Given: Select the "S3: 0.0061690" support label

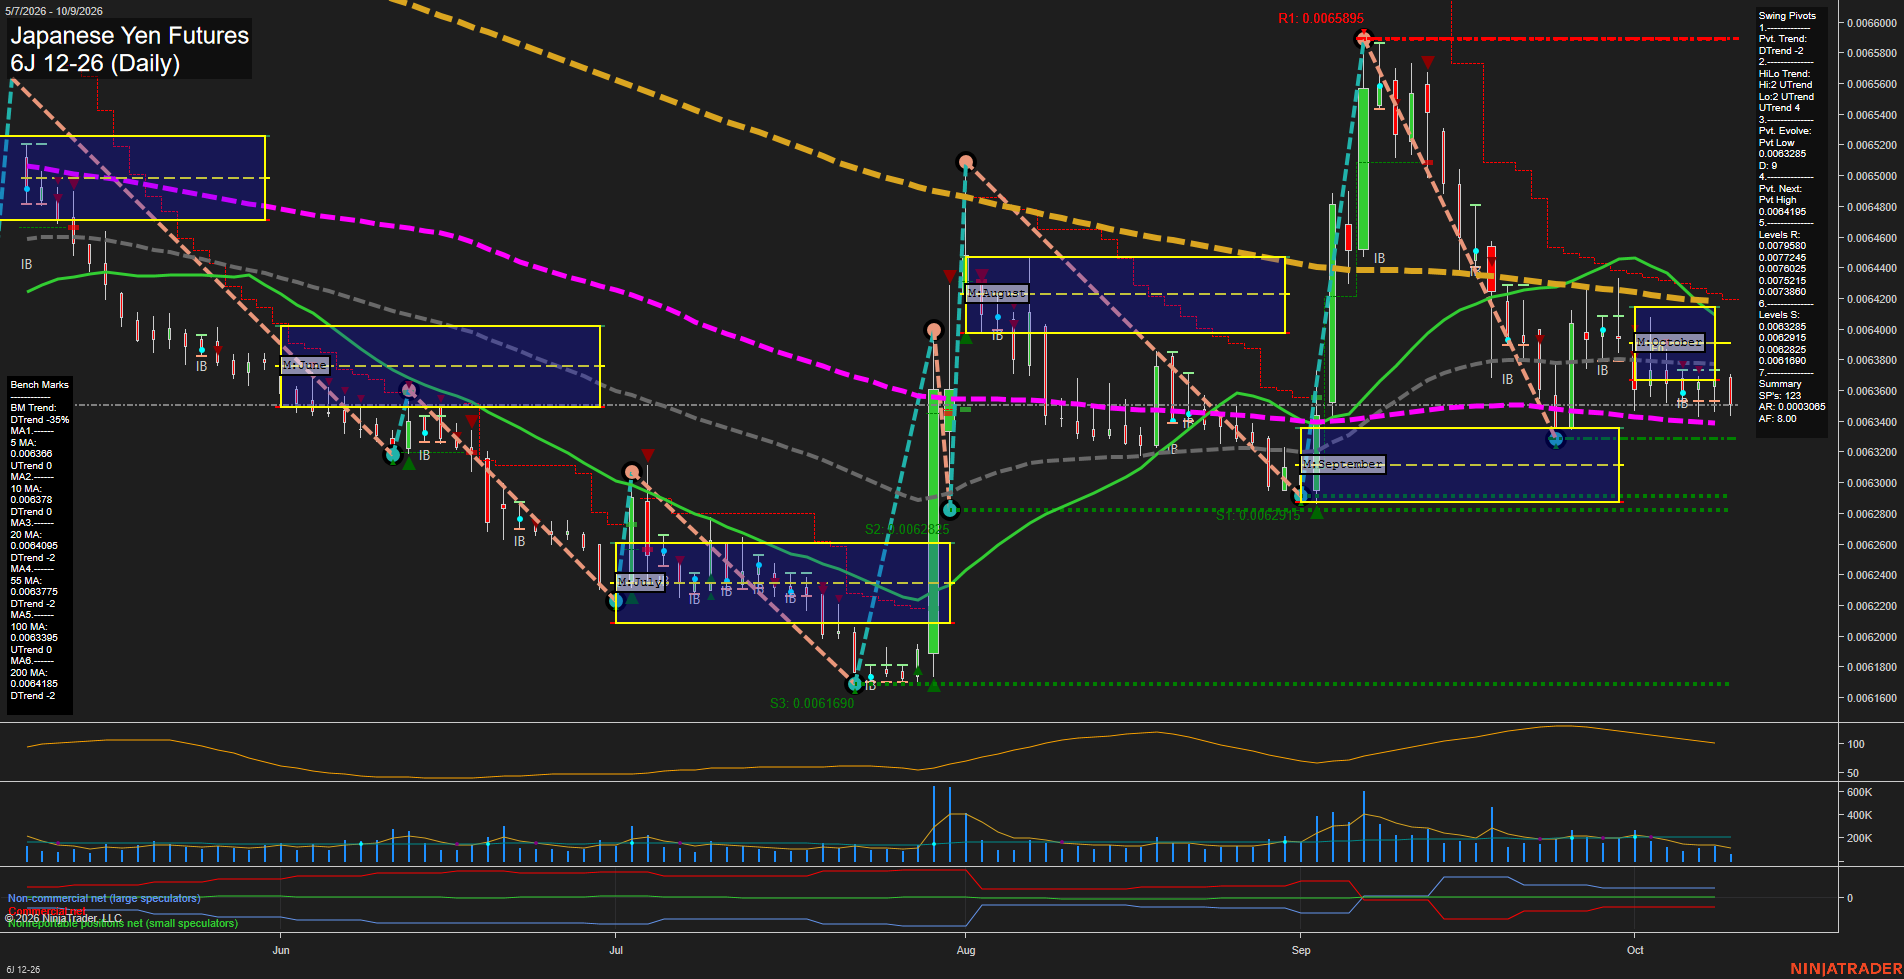Looking at the screenshot, I should (x=812, y=703).
